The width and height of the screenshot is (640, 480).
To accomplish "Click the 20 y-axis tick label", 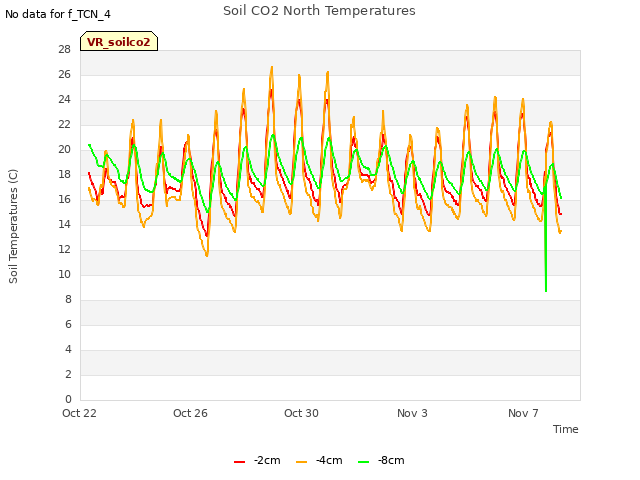I will (x=64, y=150).
